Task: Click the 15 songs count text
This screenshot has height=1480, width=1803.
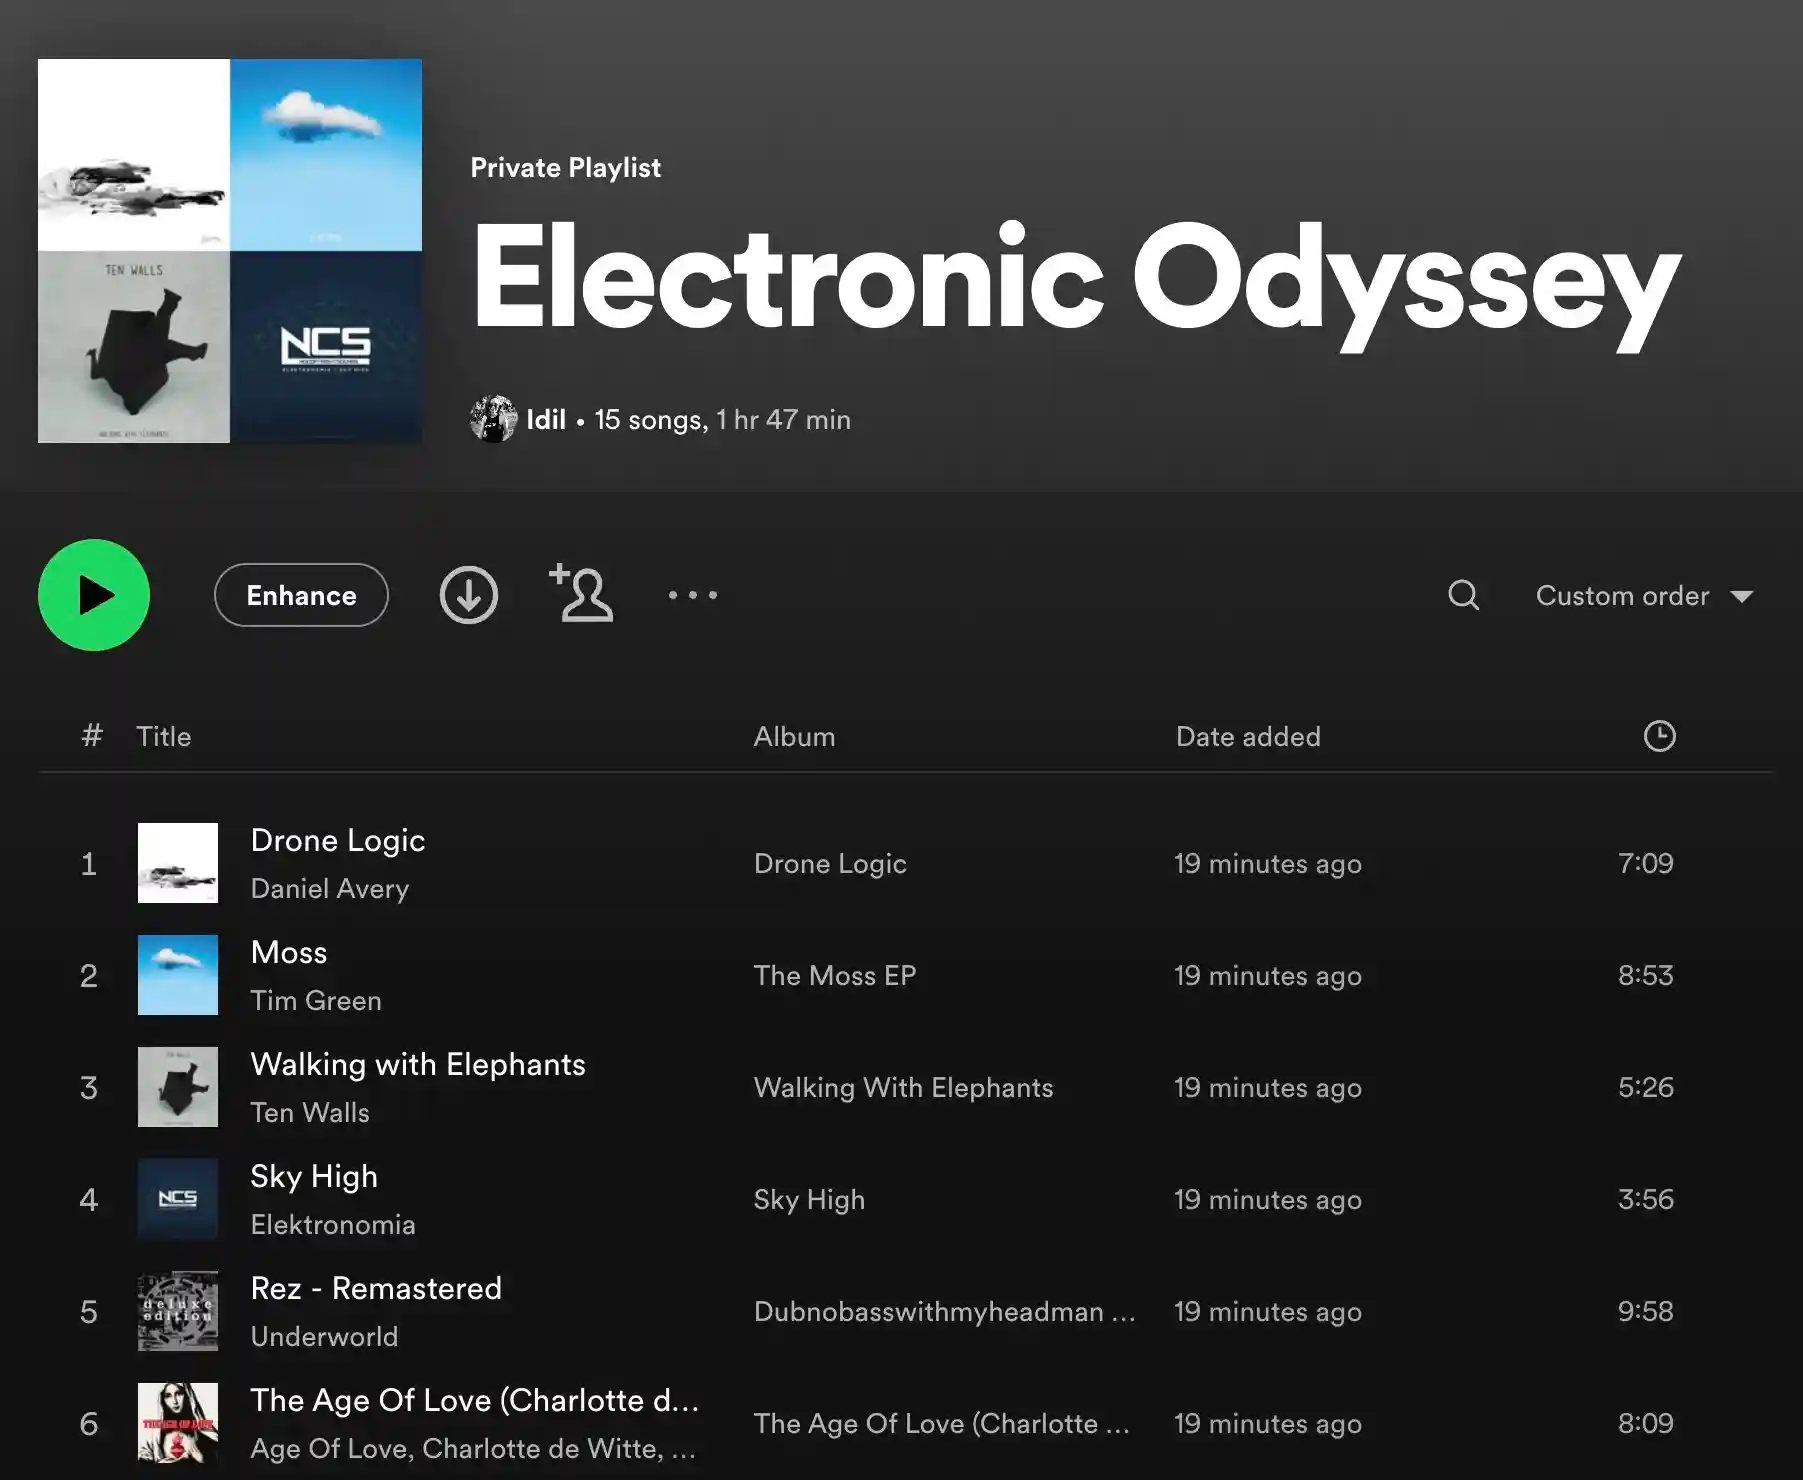Action: coord(651,420)
